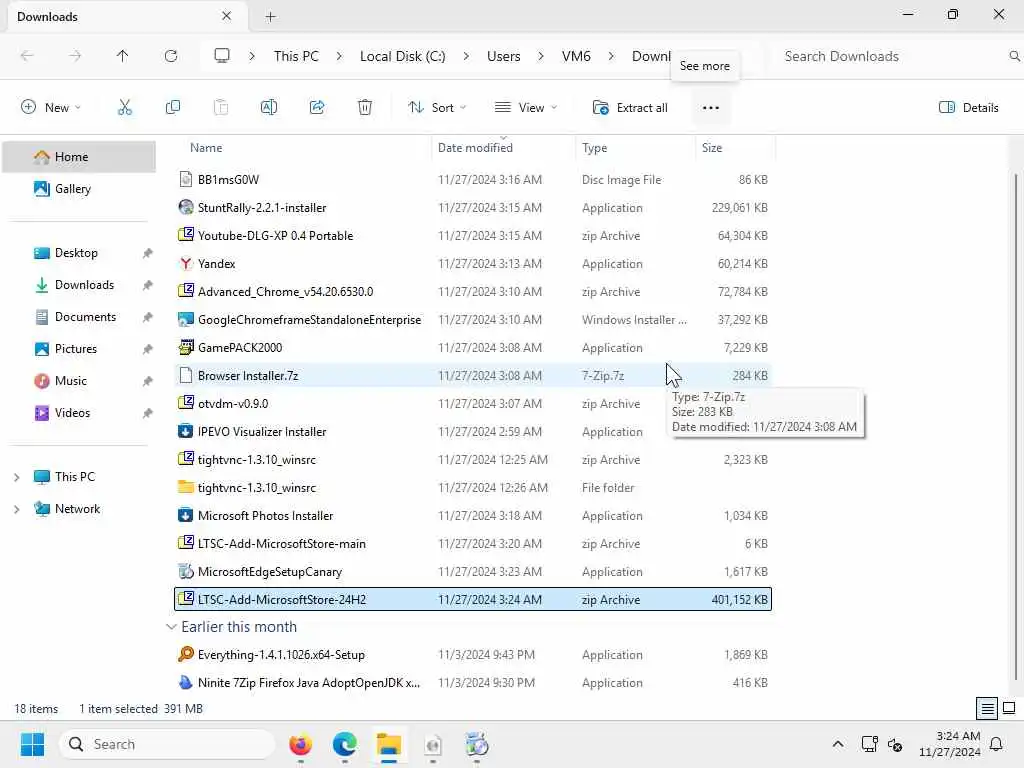The width and height of the screenshot is (1024, 768).
Task: Click File Explorer taskbar icon
Action: [x=389, y=744]
